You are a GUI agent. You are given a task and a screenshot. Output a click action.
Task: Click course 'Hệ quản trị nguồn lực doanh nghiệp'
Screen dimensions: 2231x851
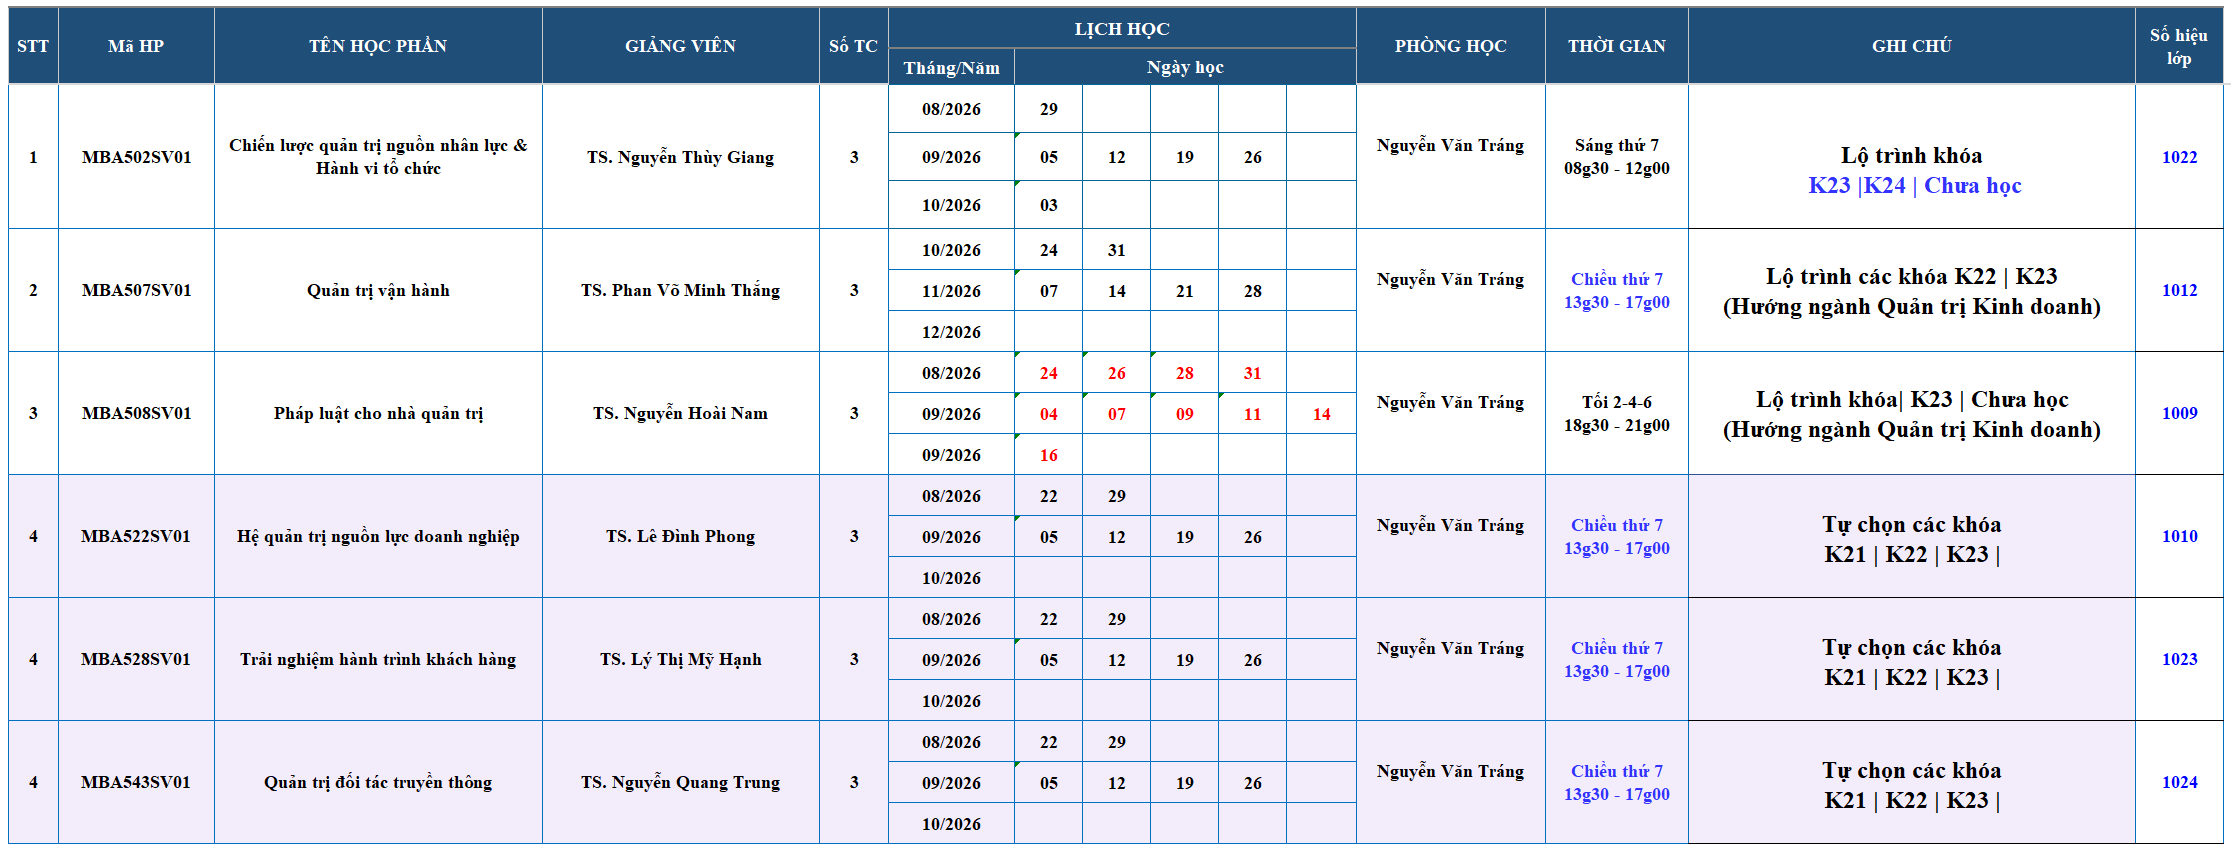point(378,536)
